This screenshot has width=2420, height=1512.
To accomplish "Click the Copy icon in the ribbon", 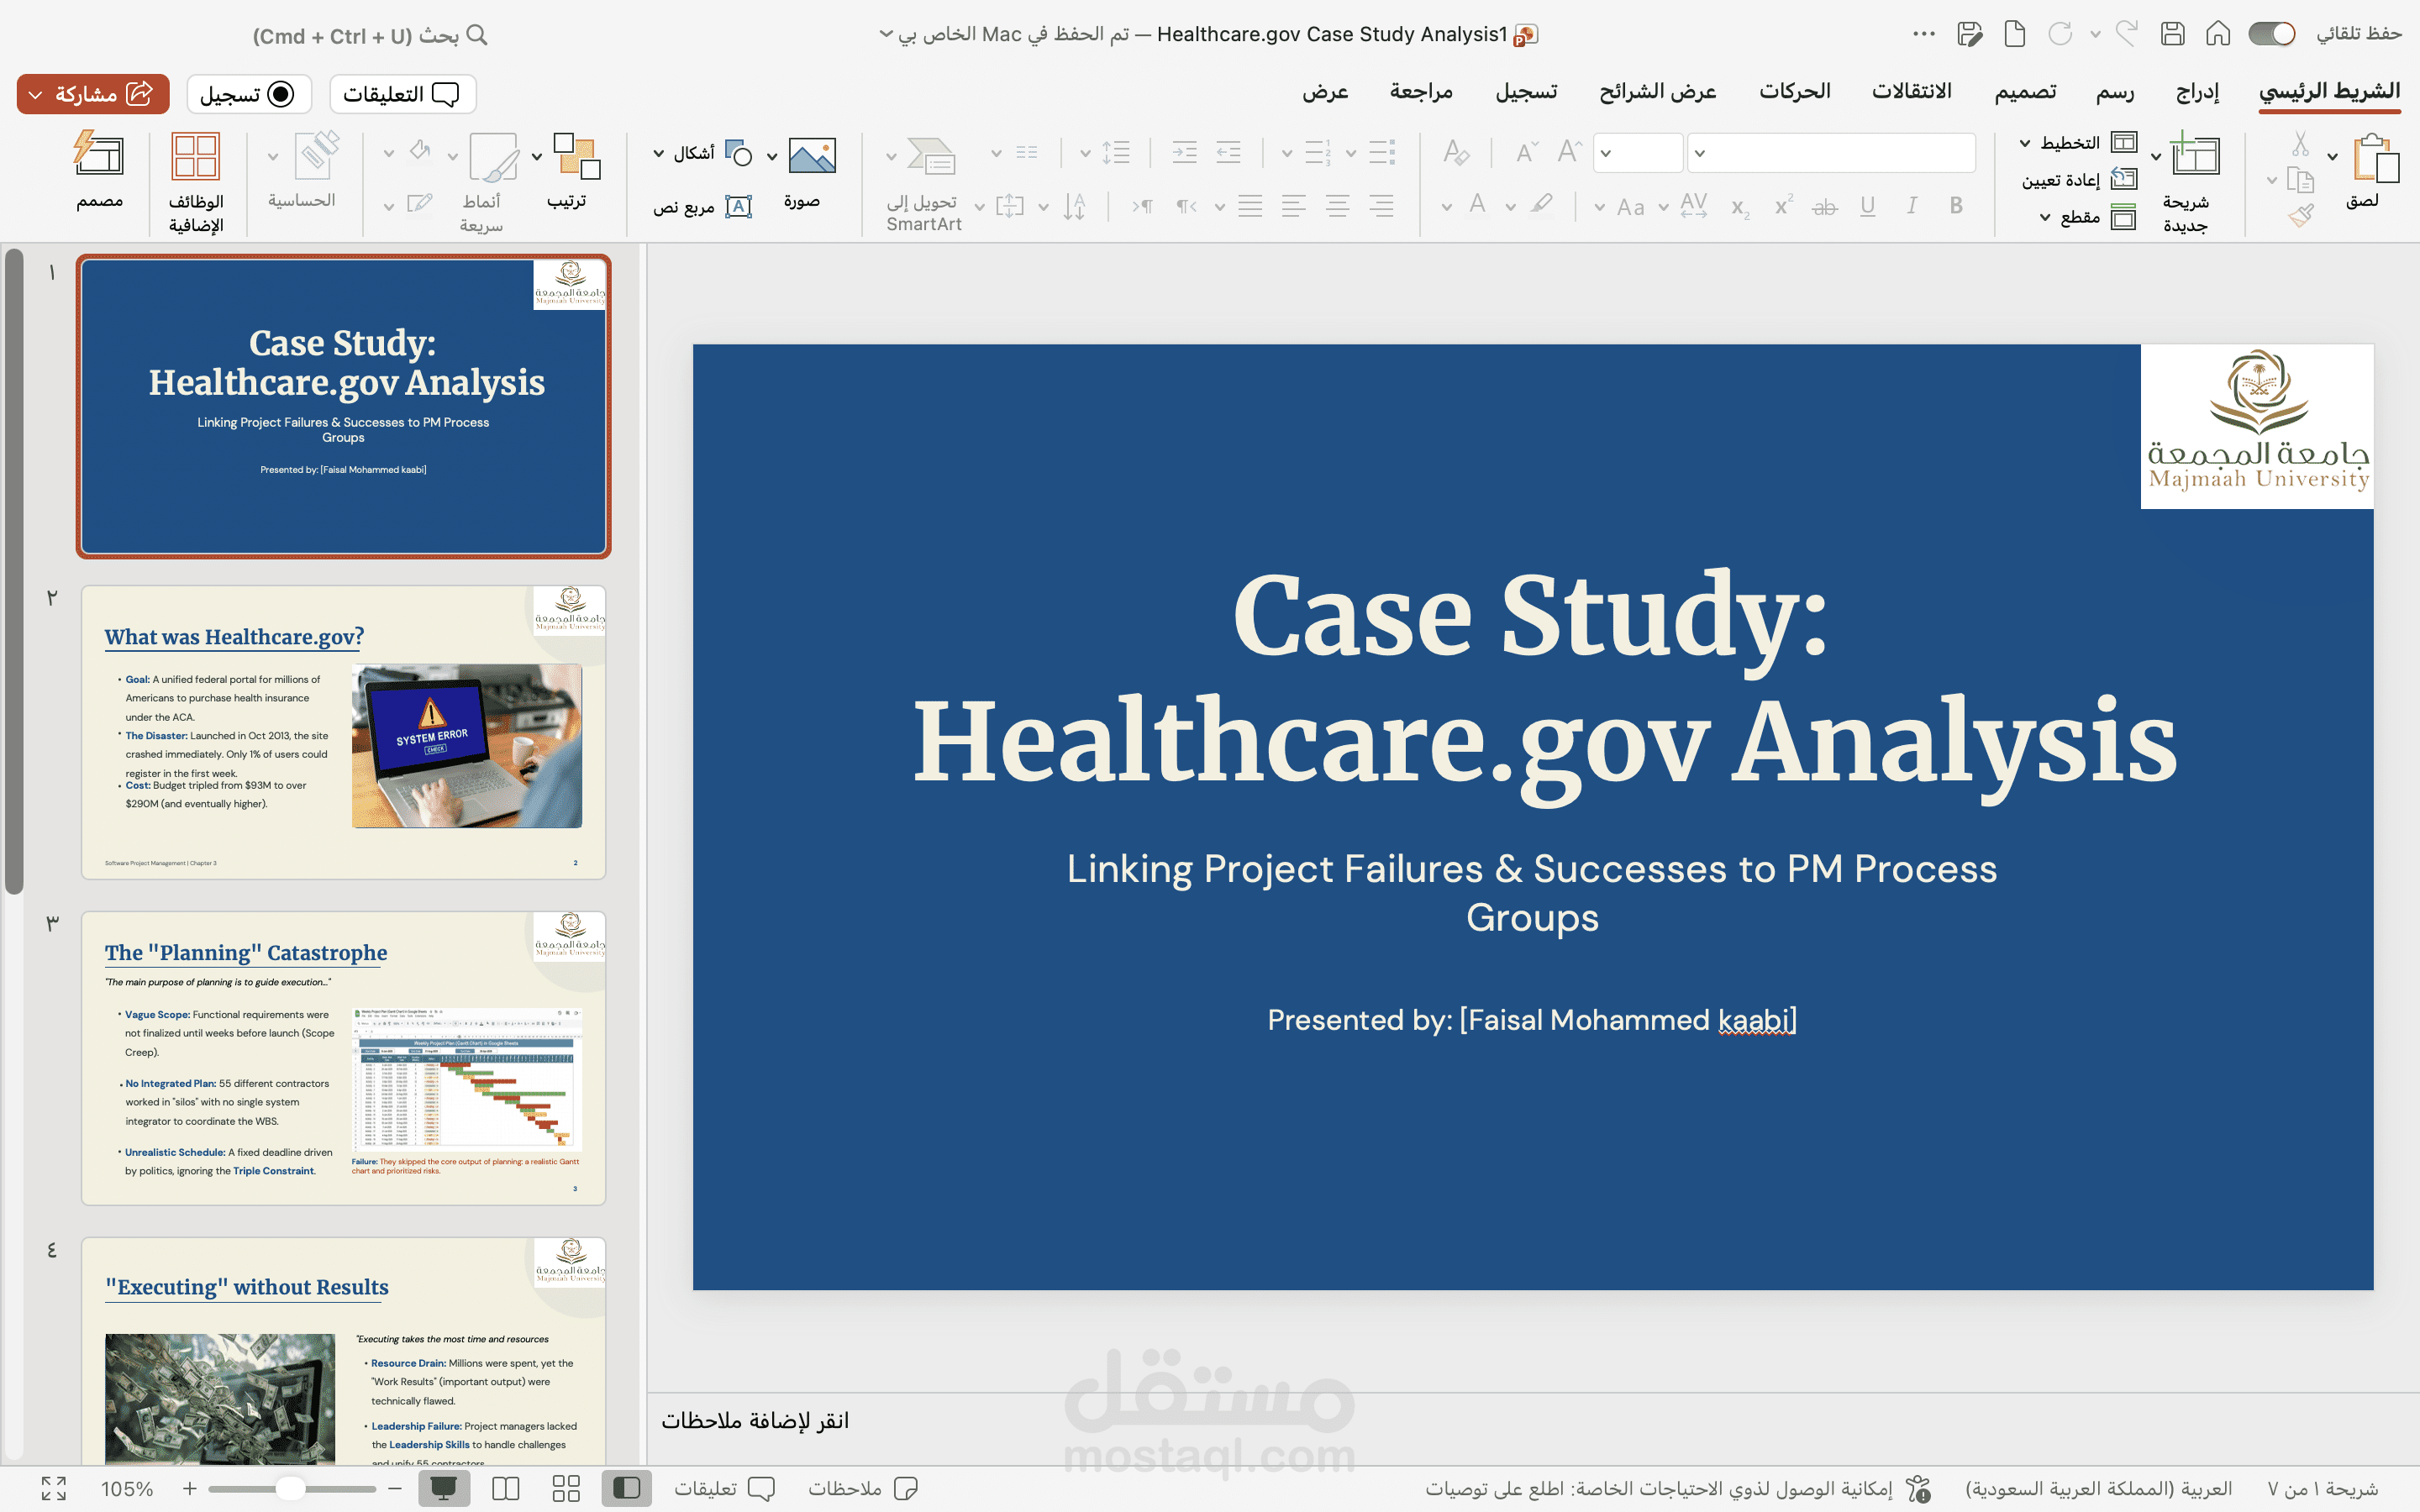I will click(x=2301, y=181).
